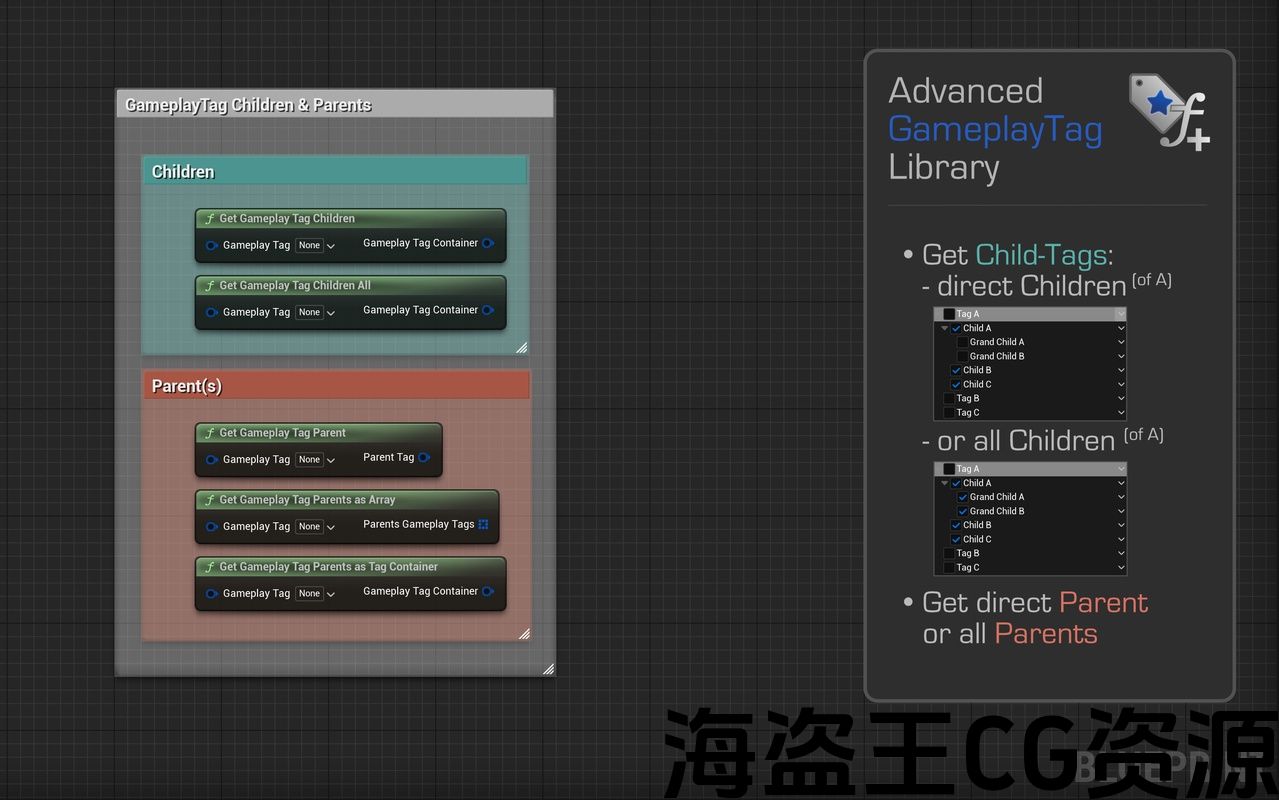Toggle Child C checkbox in the direct Children list
The height and width of the screenshot is (800, 1279).
point(956,384)
